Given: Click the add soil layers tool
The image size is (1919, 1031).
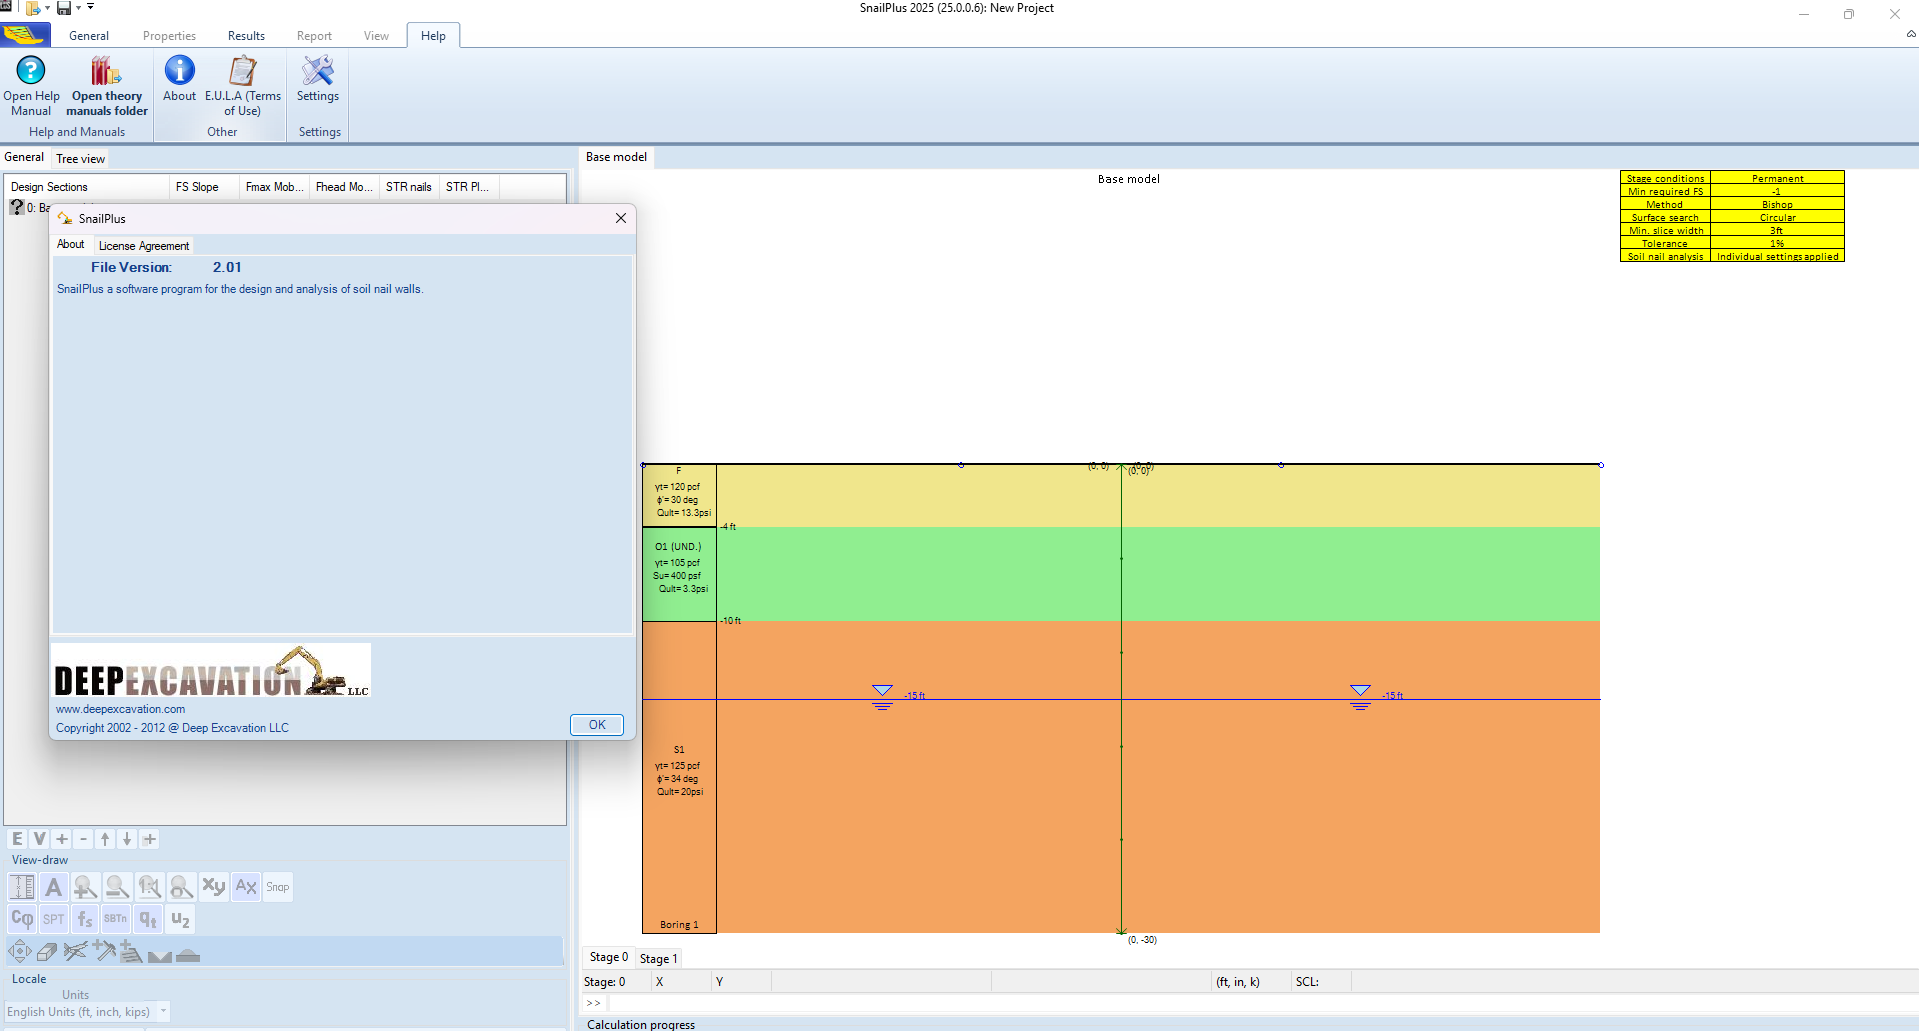Looking at the screenshot, I should [x=131, y=952].
